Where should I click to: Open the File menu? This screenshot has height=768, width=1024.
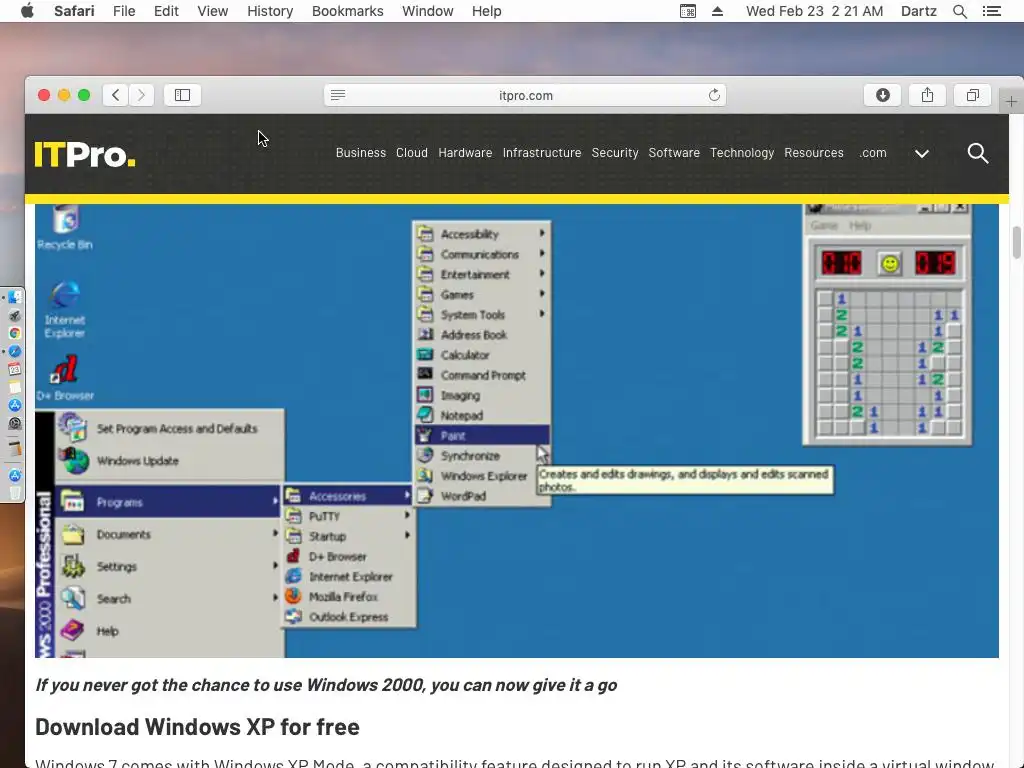click(123, 11)
